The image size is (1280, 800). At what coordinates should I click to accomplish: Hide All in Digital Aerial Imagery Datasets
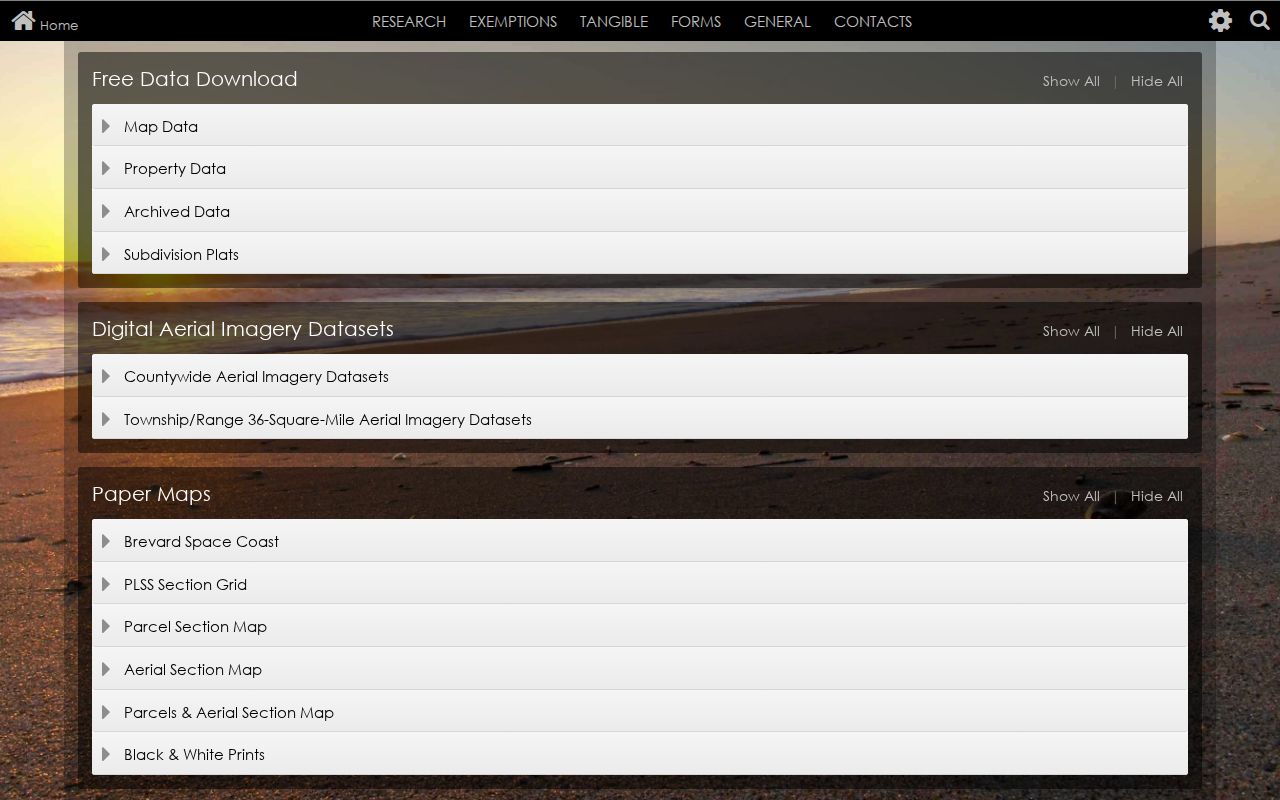1157,331
